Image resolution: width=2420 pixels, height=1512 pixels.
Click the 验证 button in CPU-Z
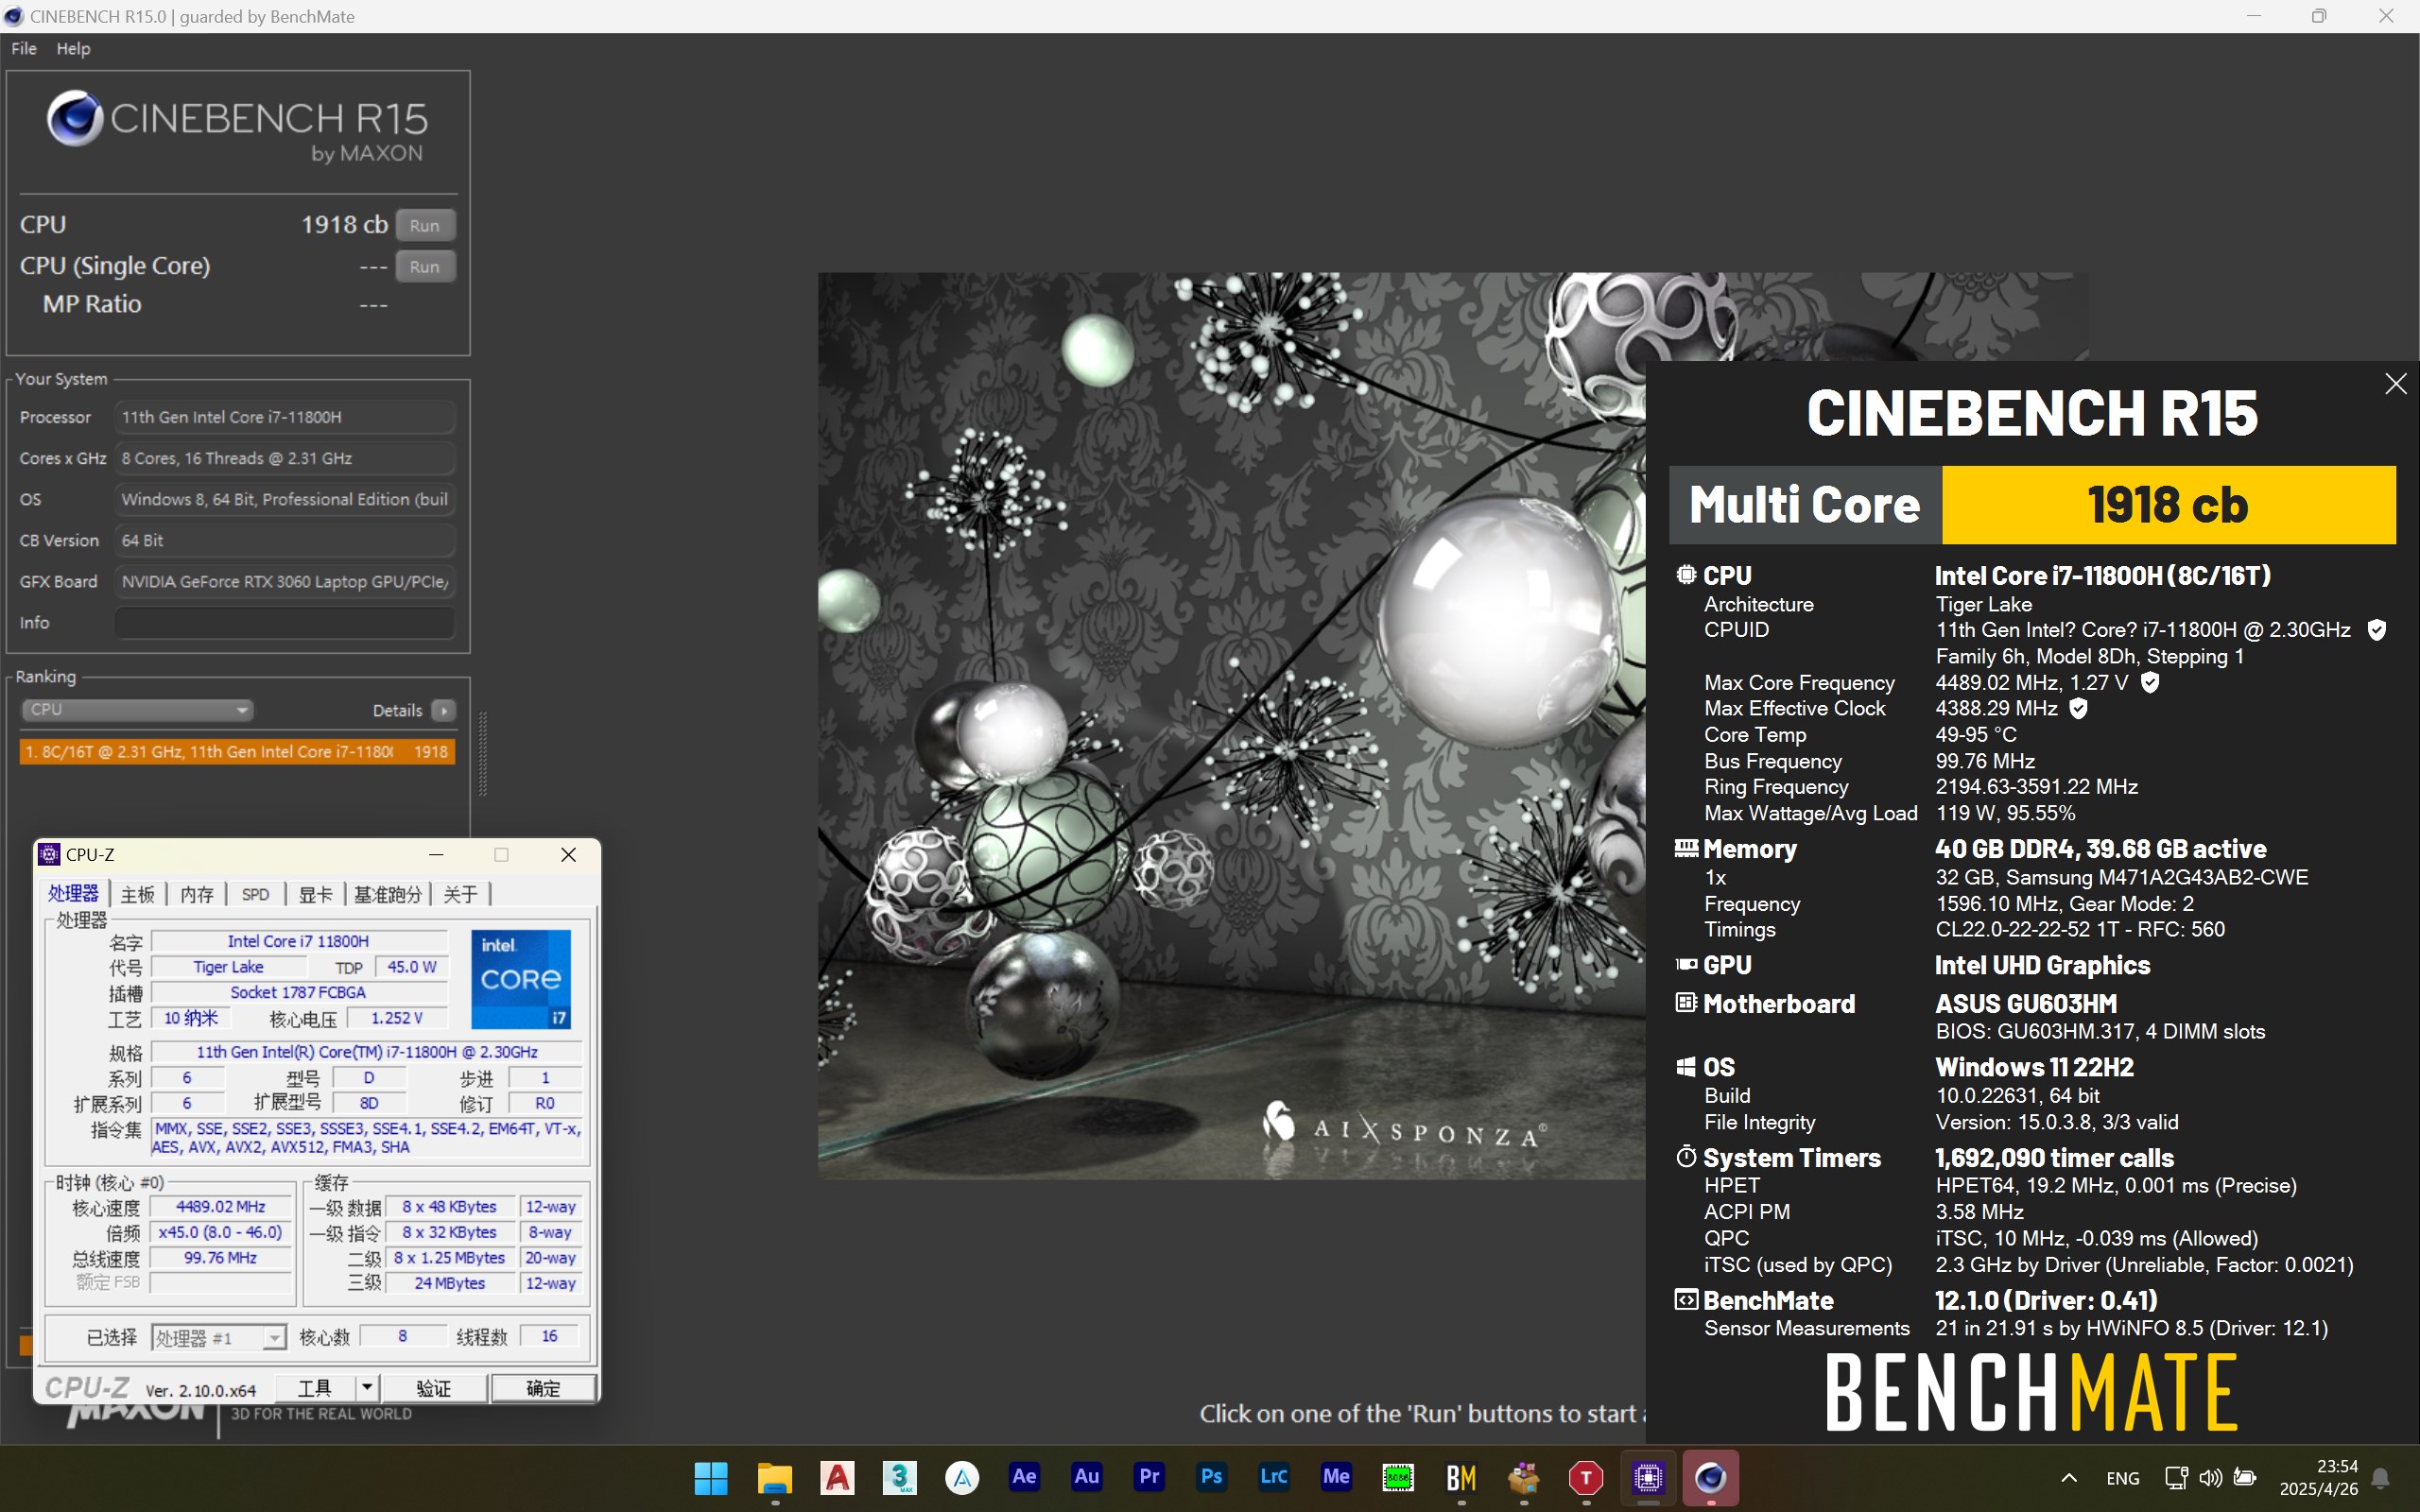tap(433, 1388)
